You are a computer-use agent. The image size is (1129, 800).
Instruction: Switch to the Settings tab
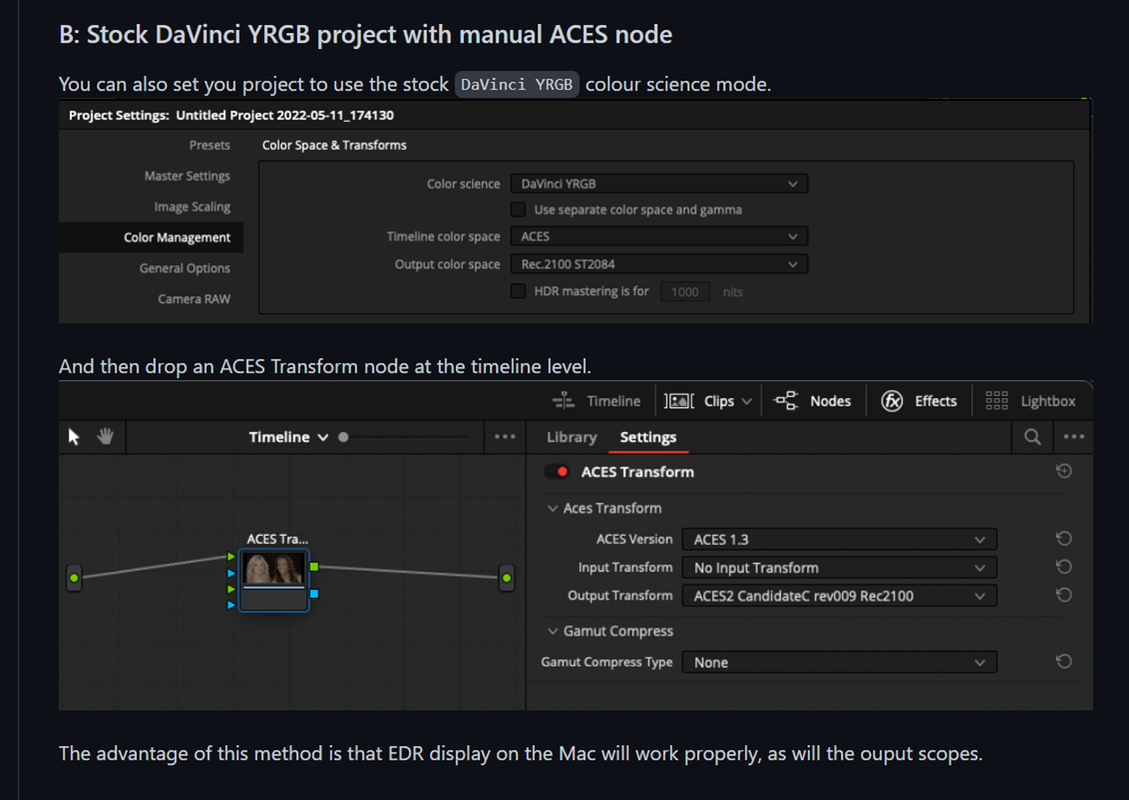648,437
